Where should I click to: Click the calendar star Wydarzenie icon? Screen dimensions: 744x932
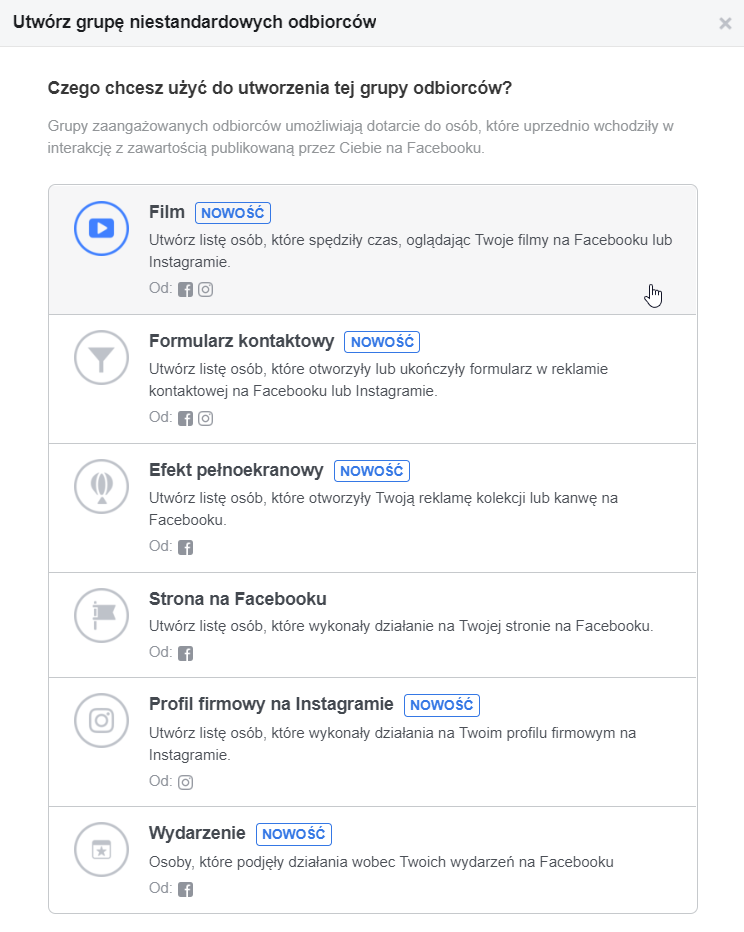click(102, 849)
